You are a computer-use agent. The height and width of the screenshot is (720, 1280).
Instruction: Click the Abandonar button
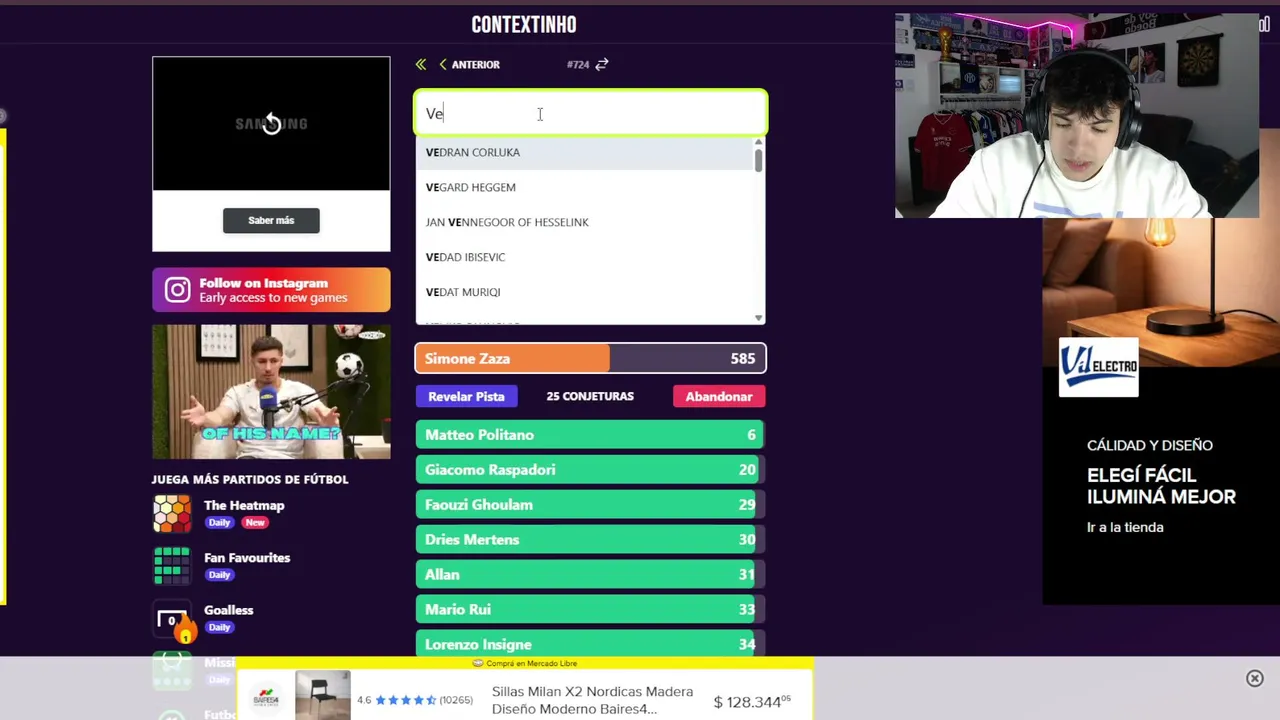pyautogui.click(x=719, y=396)
